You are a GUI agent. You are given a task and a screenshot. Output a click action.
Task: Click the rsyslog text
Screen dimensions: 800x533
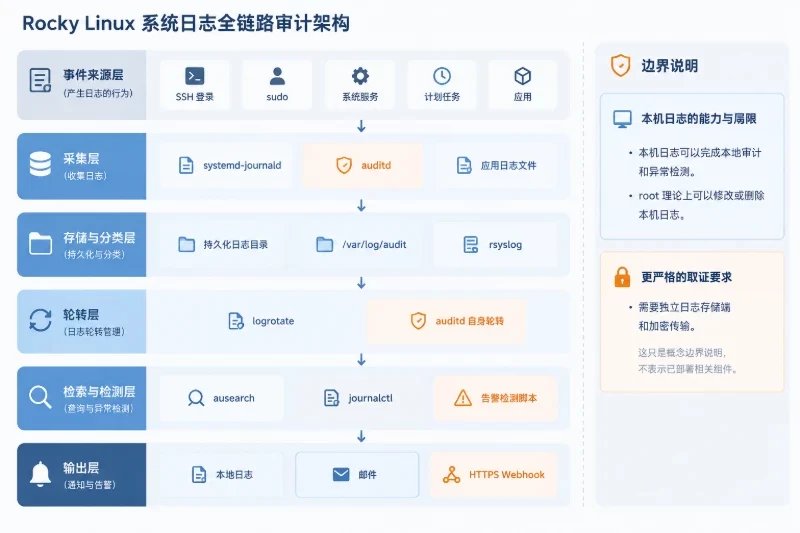pos(505,245)
